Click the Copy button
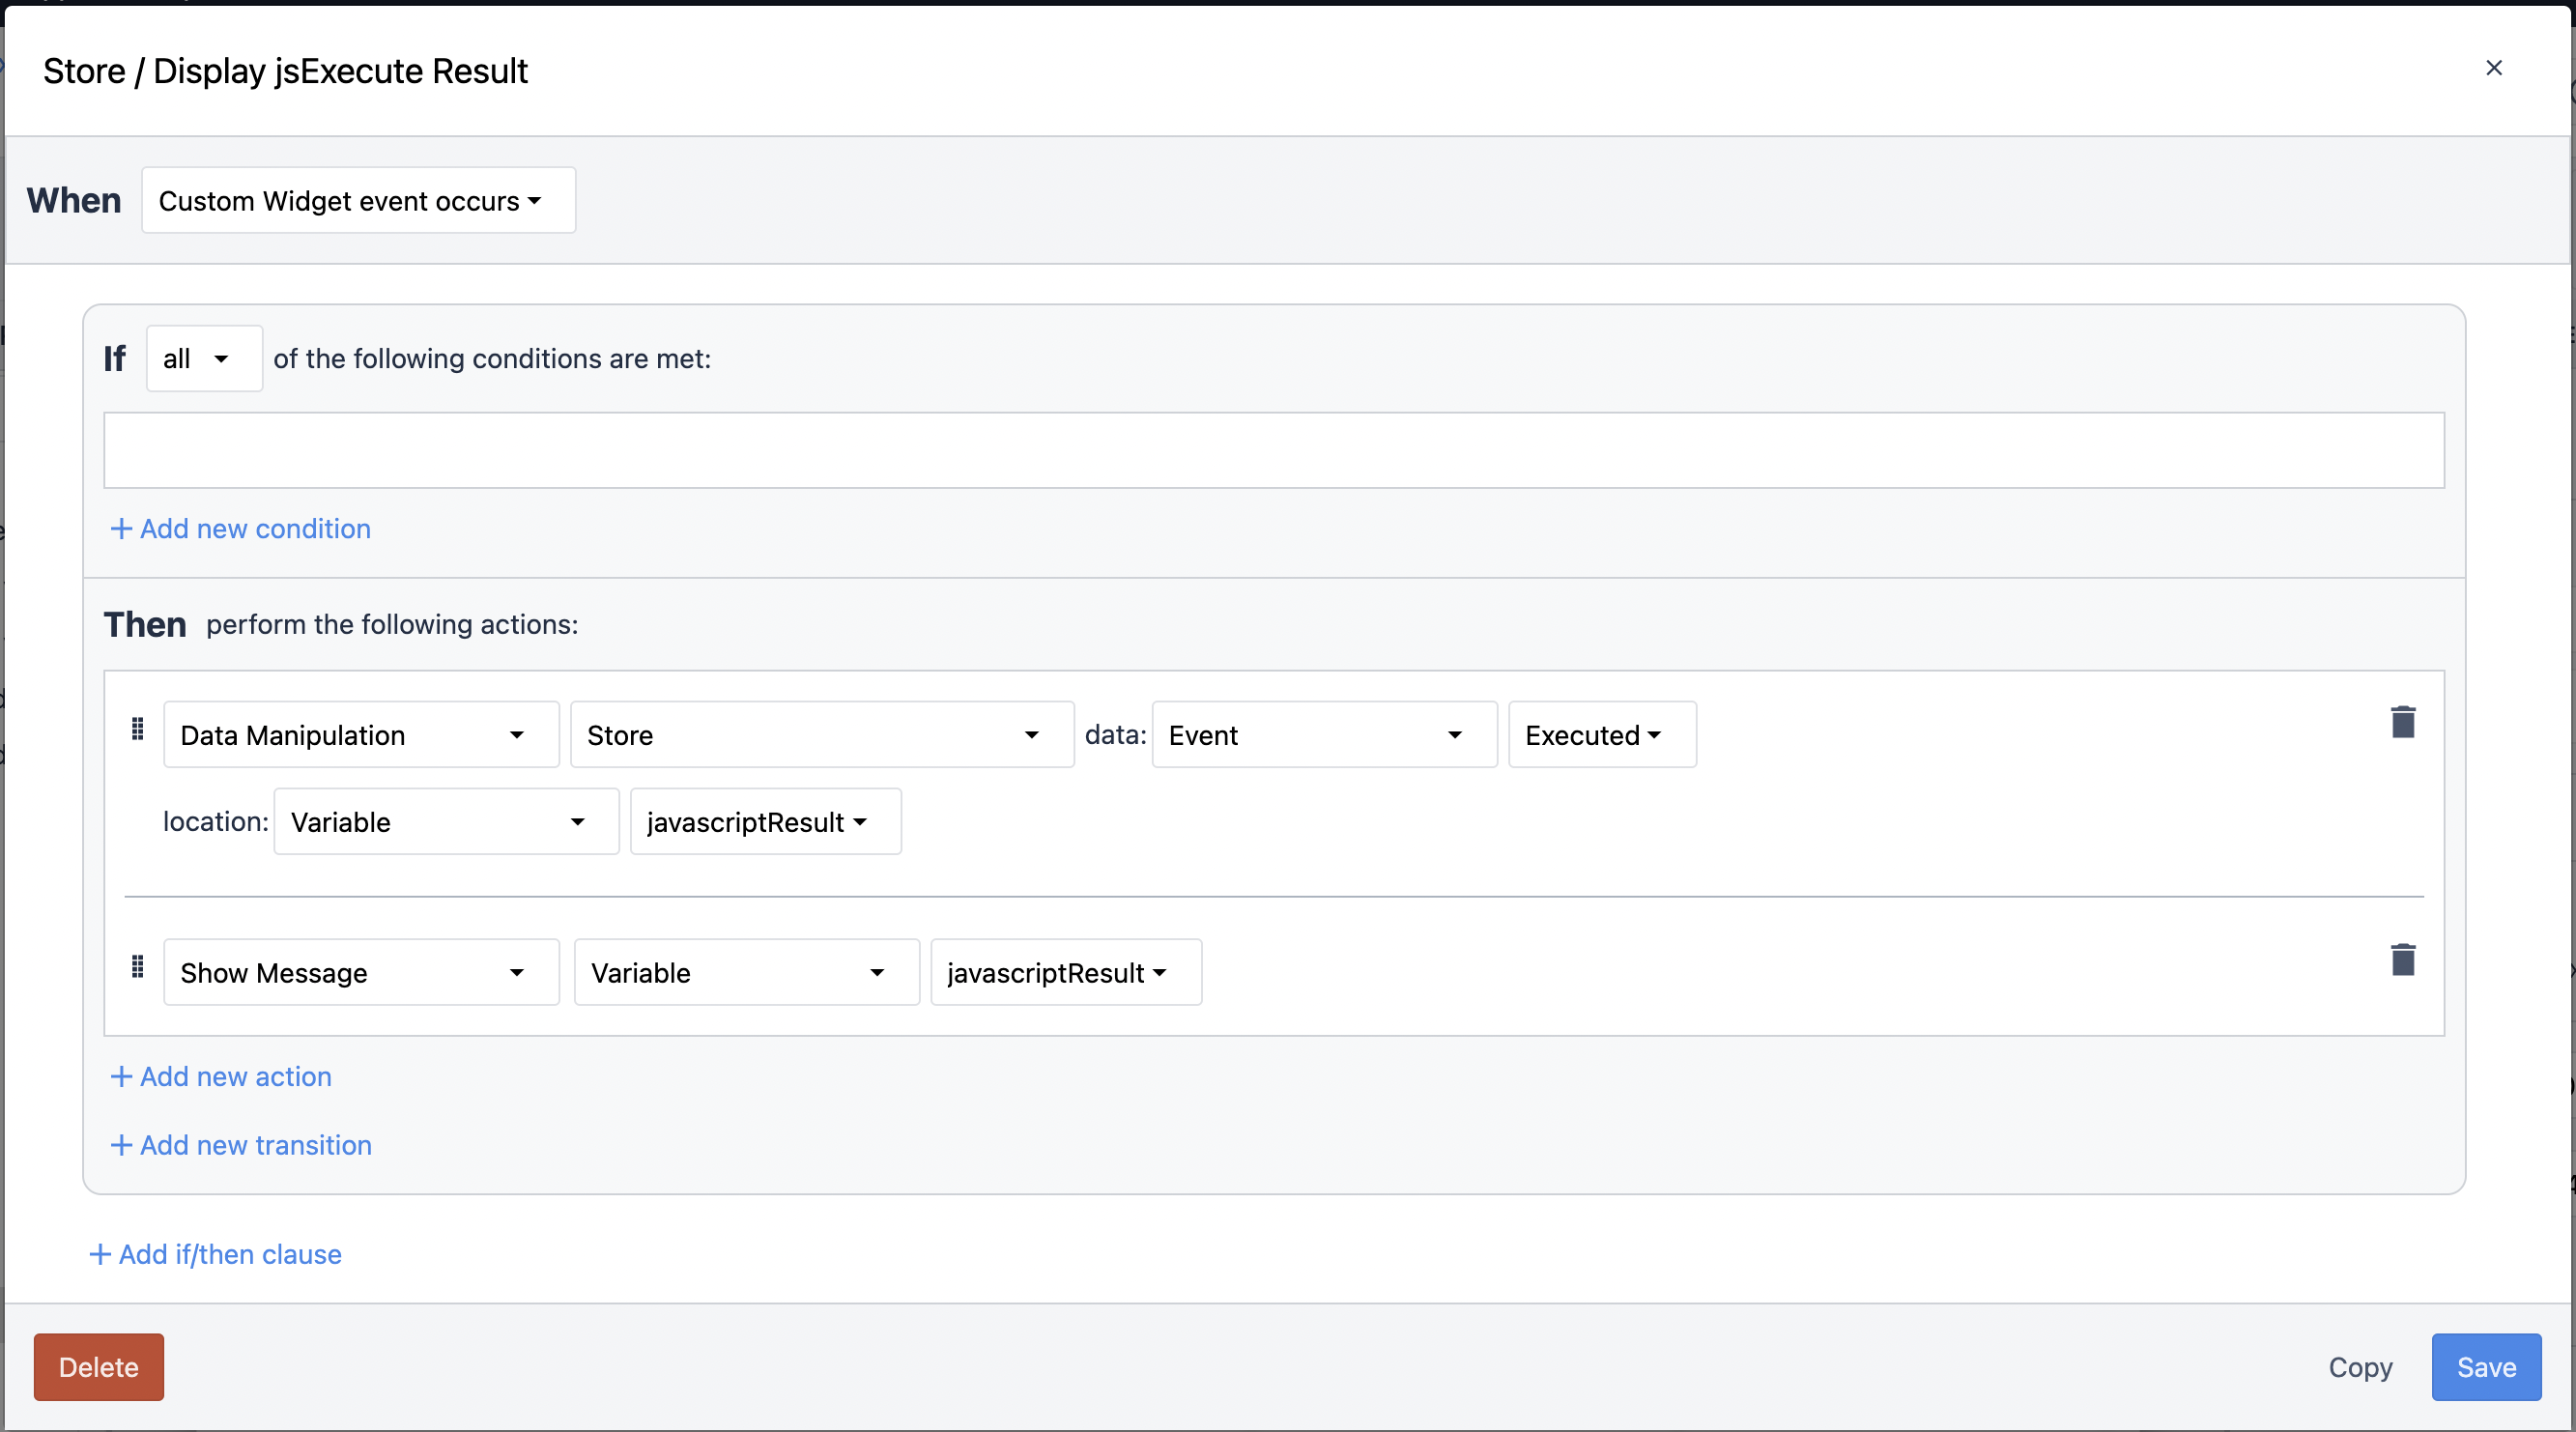 (x=2360, y=1366)
